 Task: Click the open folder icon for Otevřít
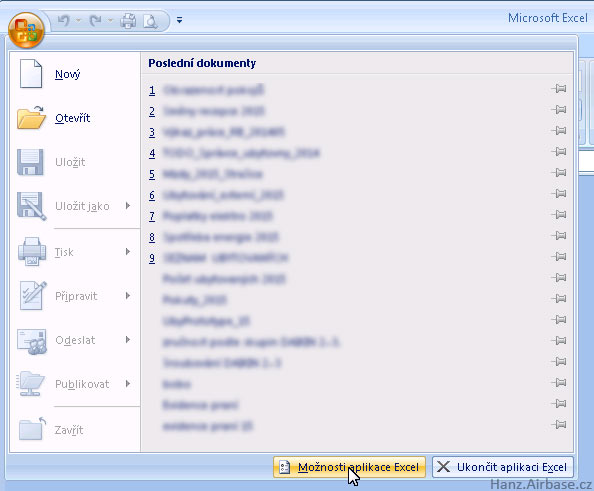coord(32,117)
